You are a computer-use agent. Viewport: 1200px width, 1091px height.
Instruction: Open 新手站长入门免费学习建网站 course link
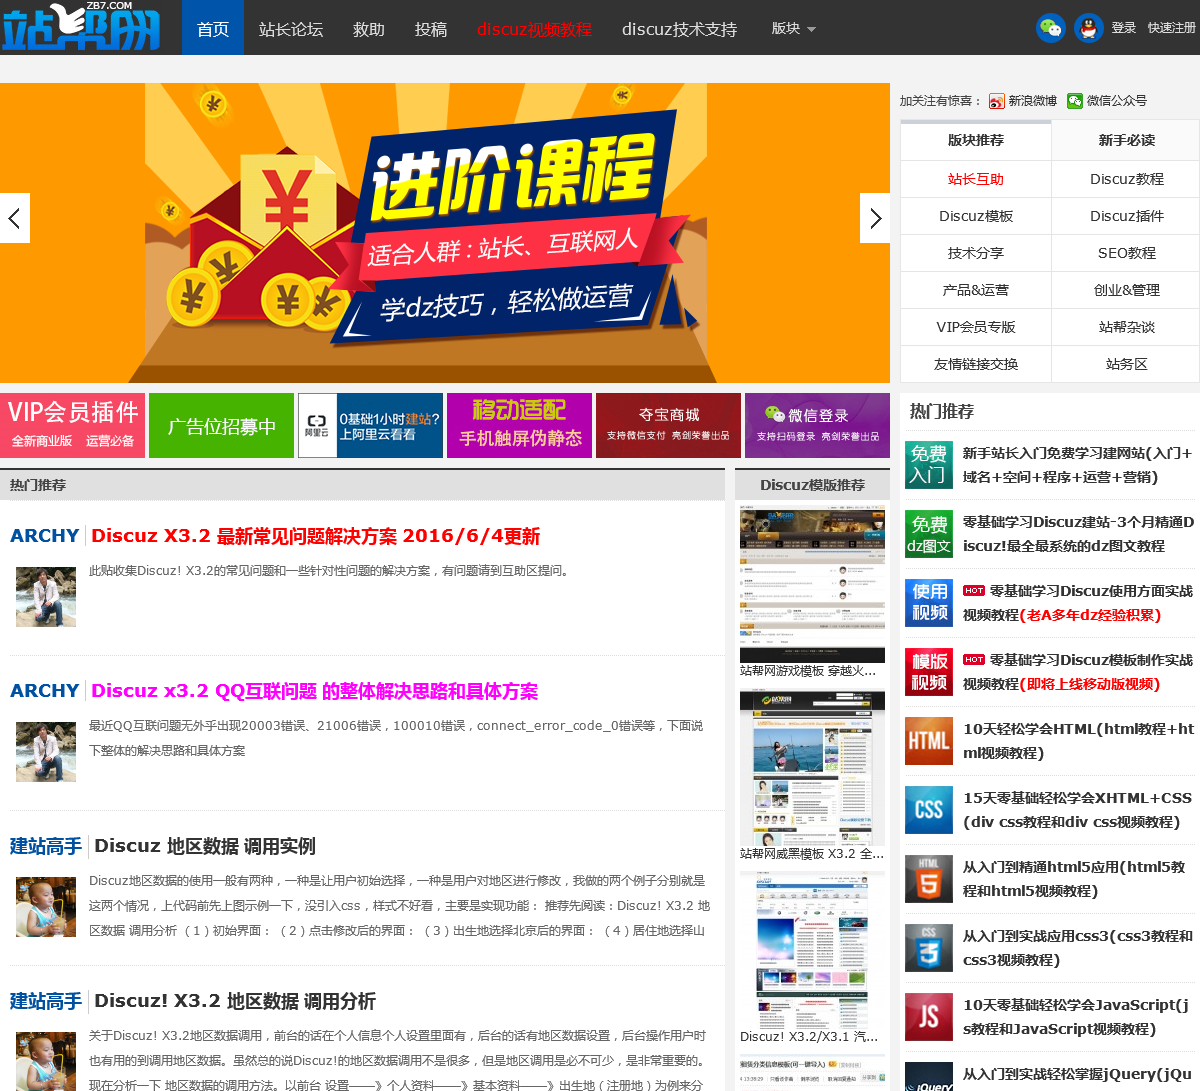coord(1078,465)
